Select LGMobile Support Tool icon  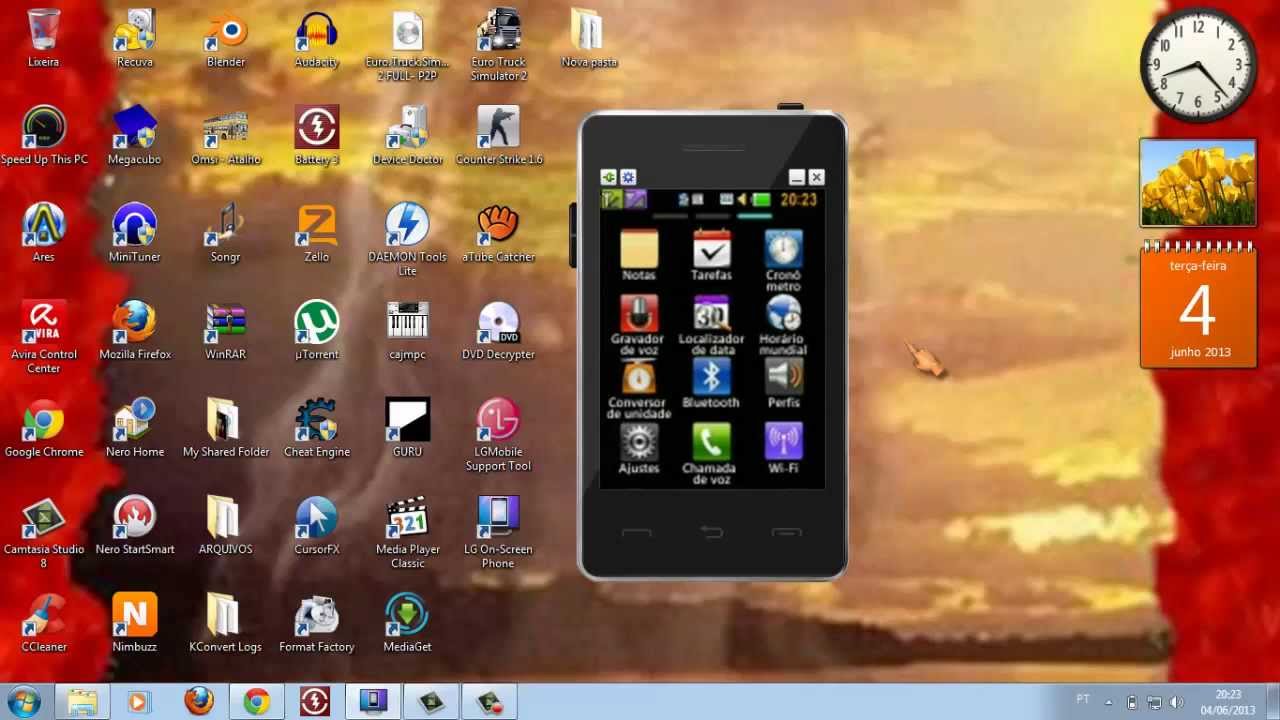pos(498,434)
